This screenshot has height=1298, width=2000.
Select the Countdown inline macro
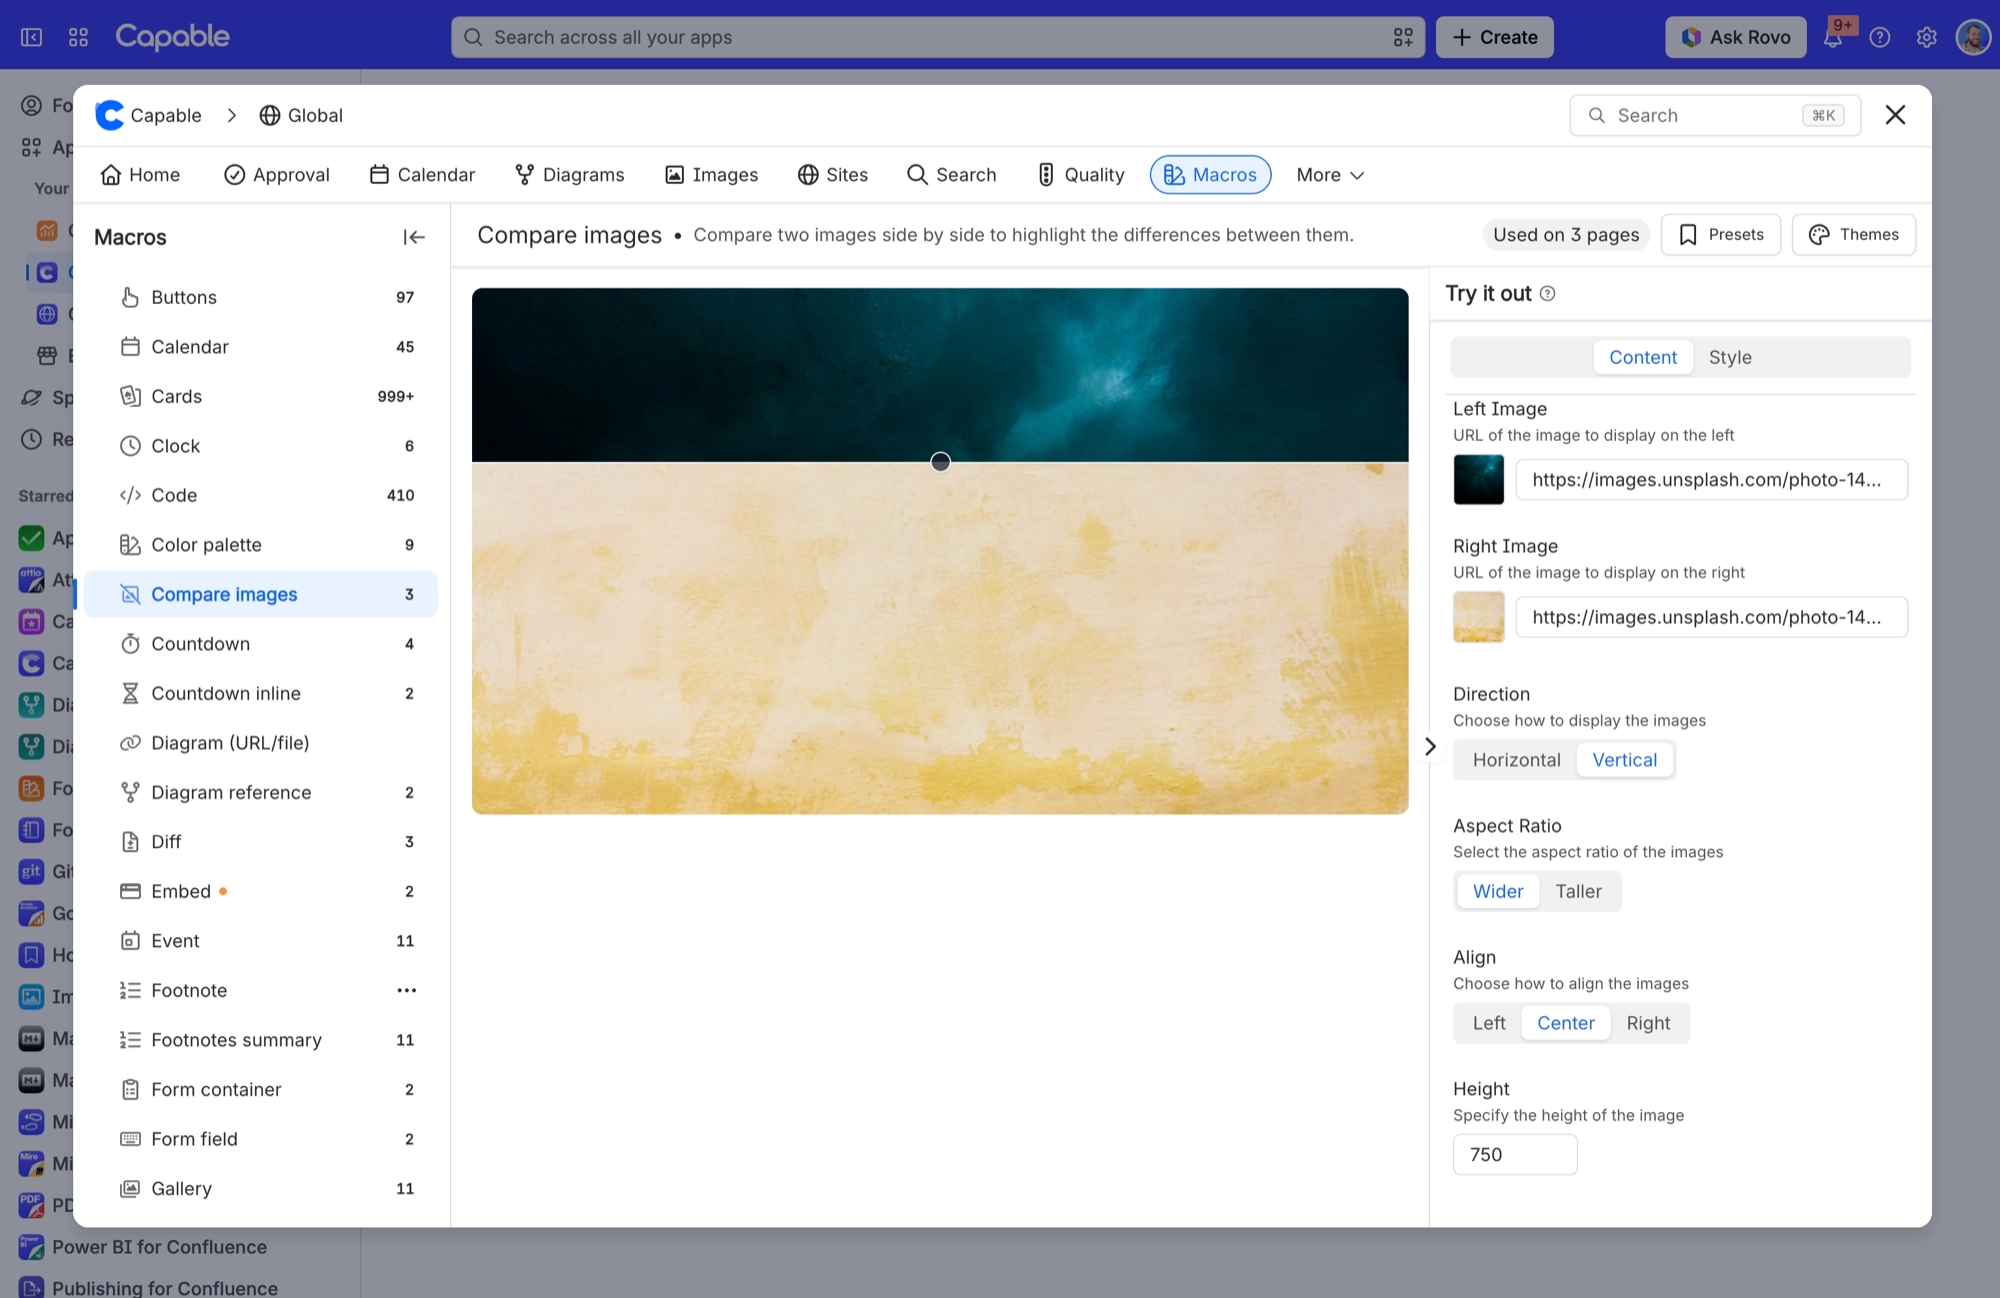pos(261,693)
